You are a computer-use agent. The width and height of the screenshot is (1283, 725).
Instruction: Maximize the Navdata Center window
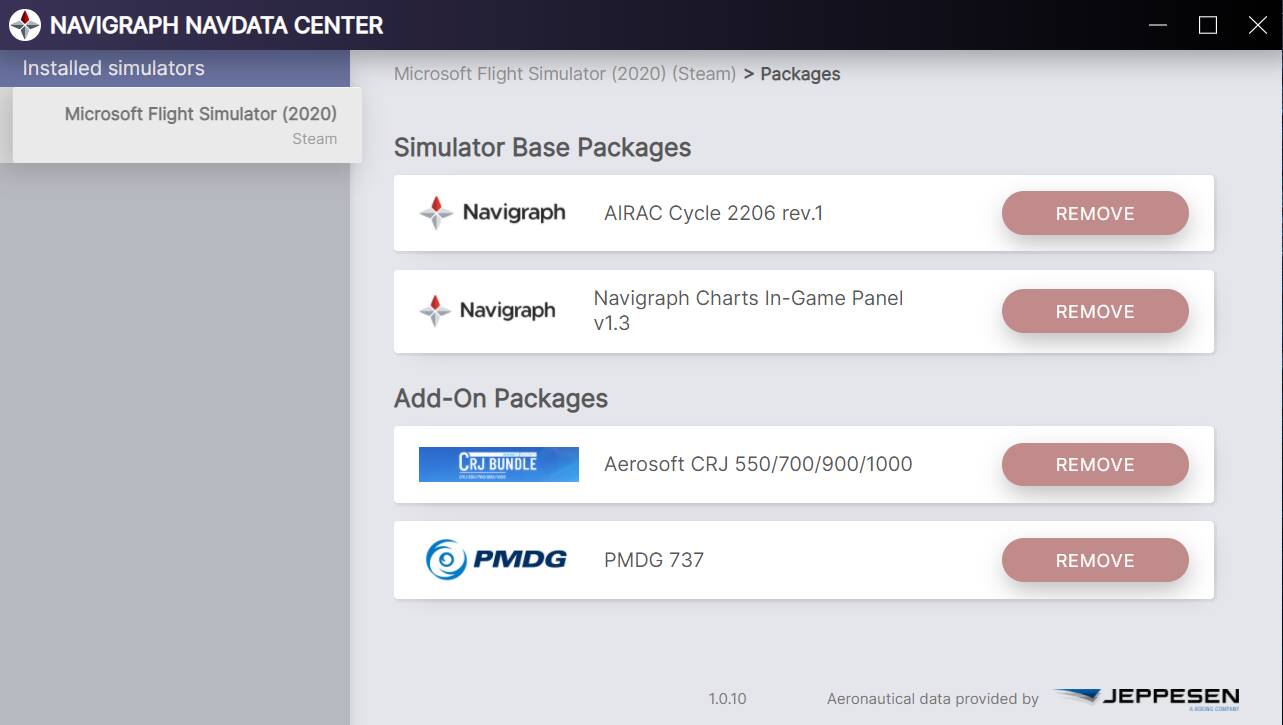tap(1208, 25)
